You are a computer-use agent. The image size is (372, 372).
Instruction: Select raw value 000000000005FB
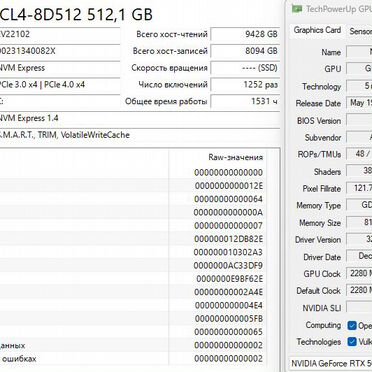click(229, 318)
